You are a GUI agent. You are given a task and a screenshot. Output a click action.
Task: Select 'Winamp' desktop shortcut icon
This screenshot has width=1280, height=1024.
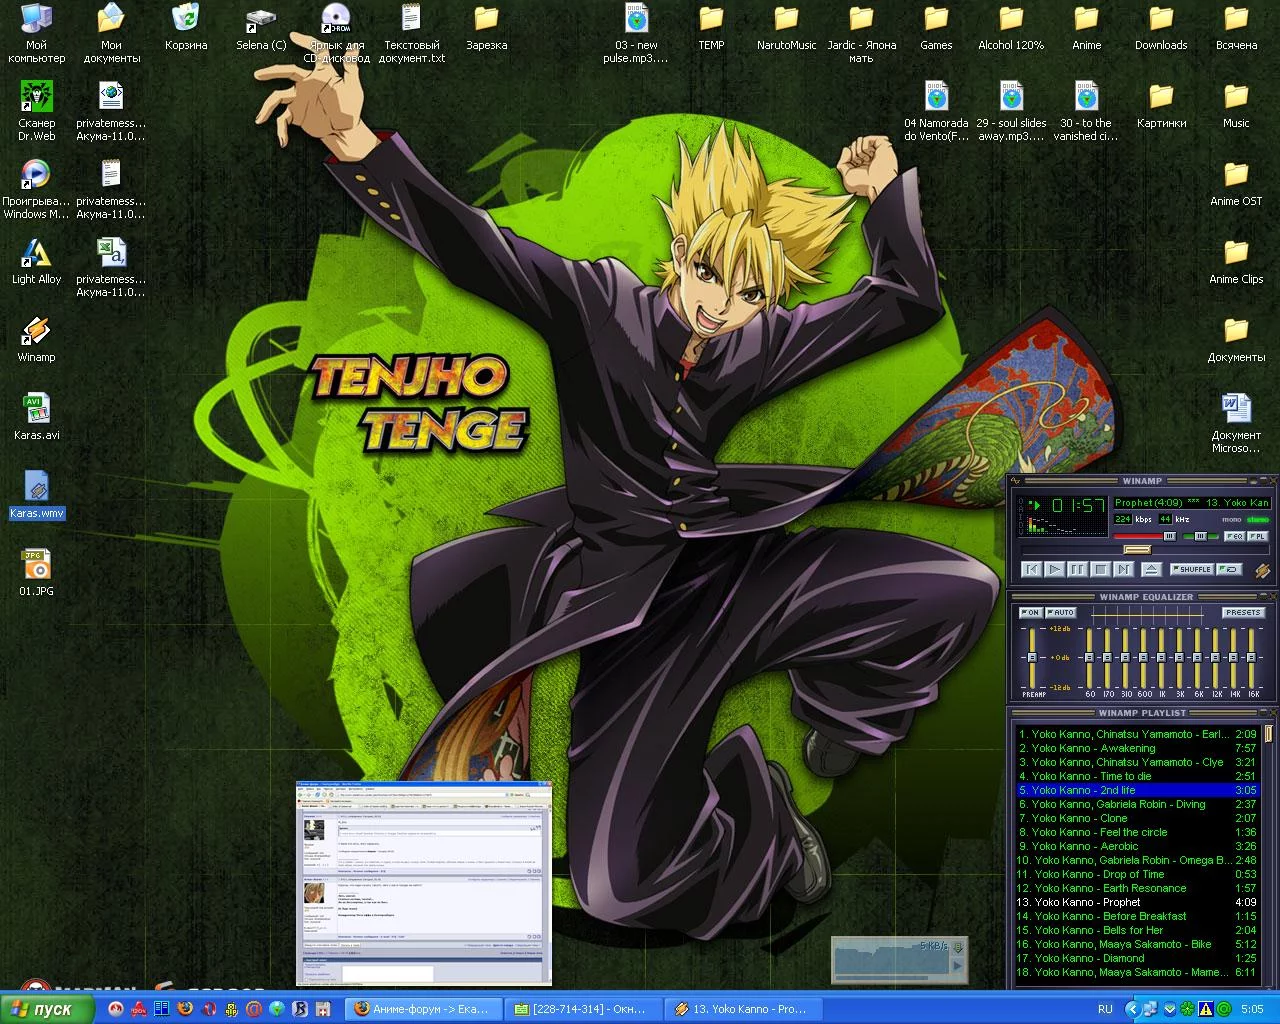(36, 340)
